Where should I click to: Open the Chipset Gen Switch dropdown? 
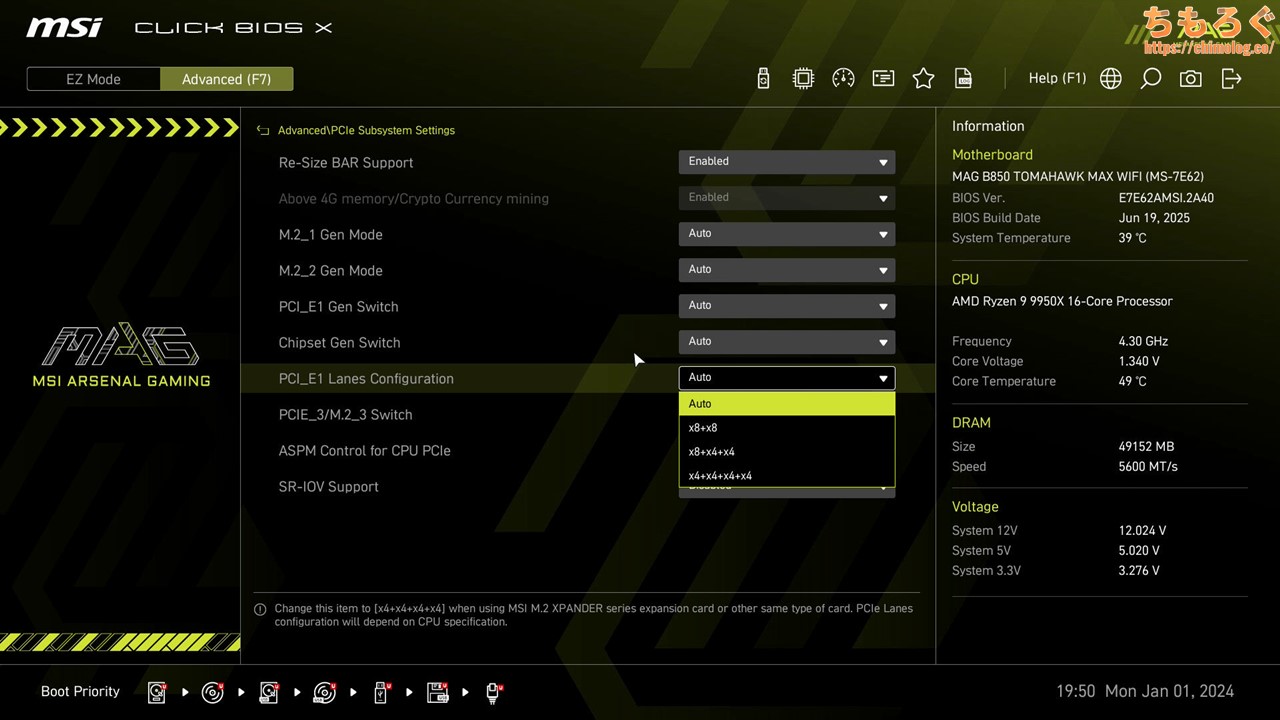click(786, 342)
